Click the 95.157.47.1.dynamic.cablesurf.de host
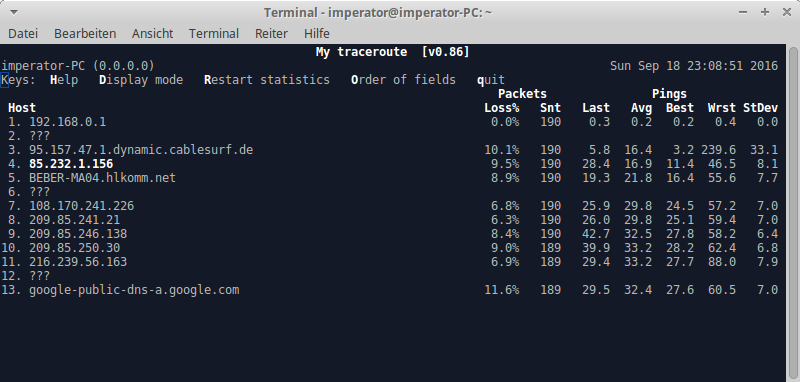The width and height of the screenshot is (800, 382). click(141, 150)
